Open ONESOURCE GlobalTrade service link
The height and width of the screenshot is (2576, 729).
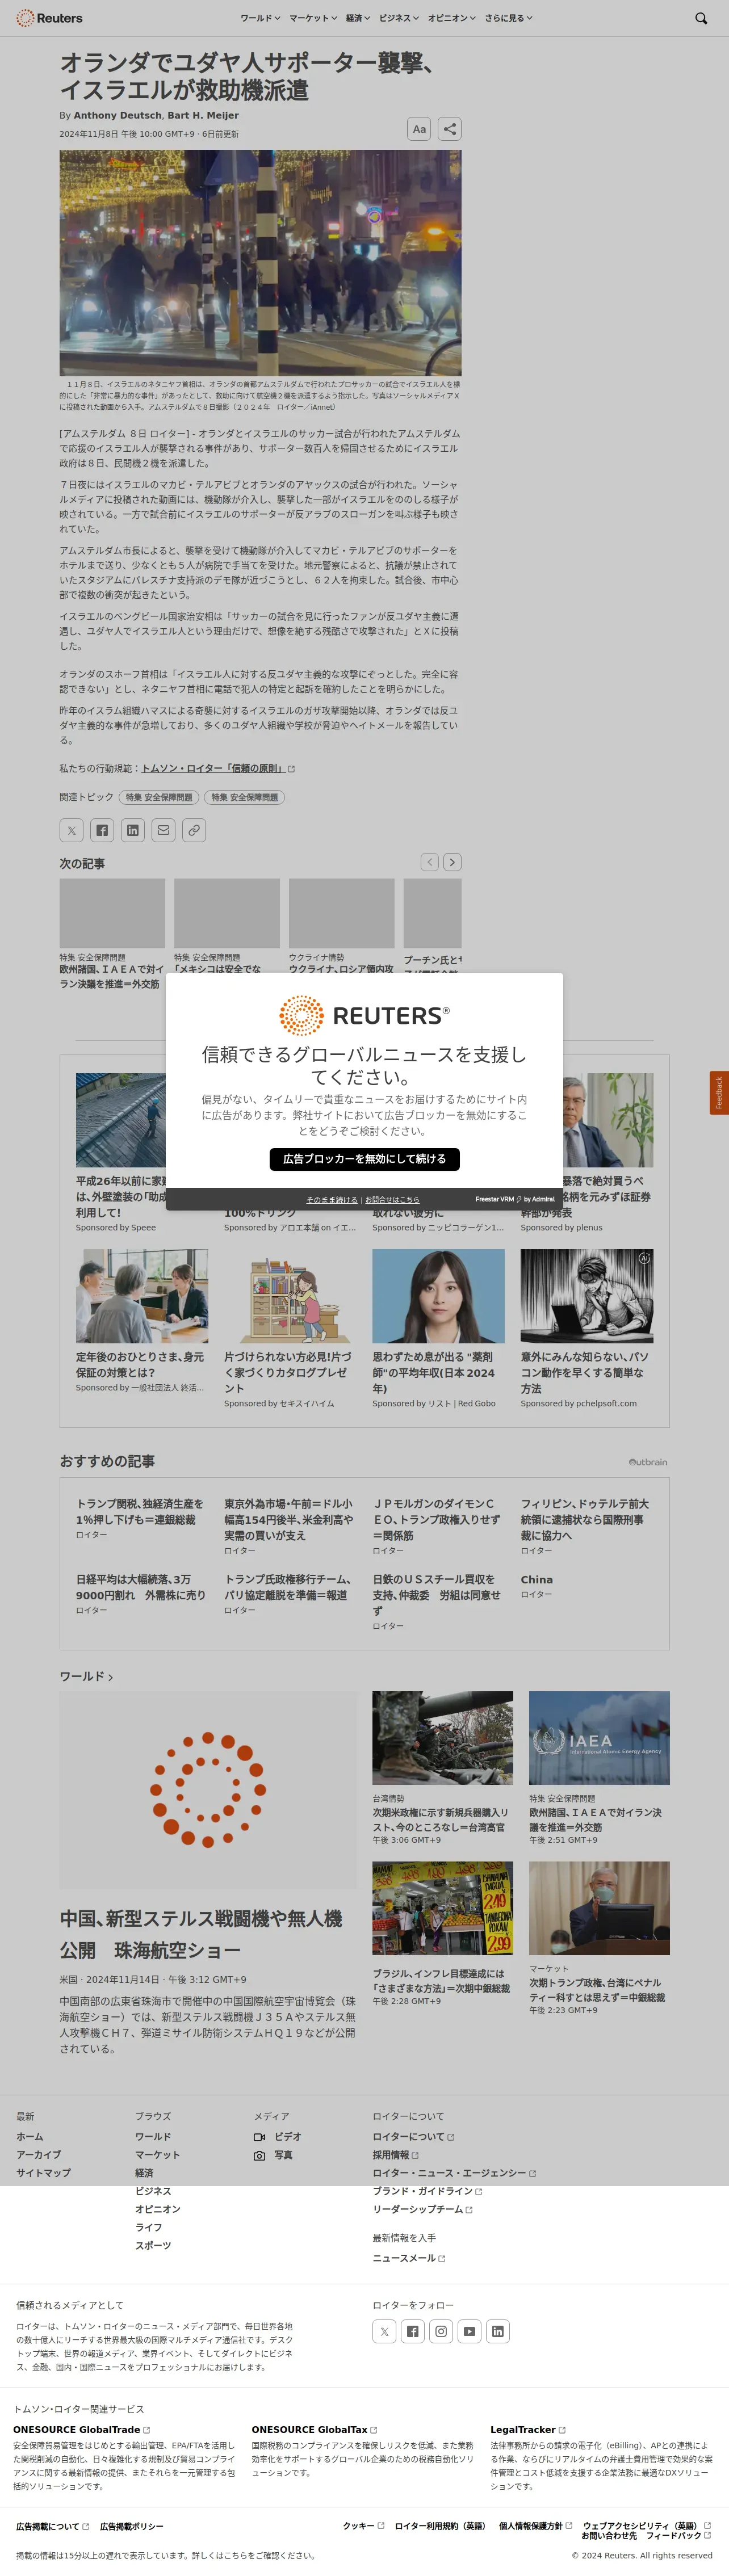pyautogui.click(x=81, y=2430)
